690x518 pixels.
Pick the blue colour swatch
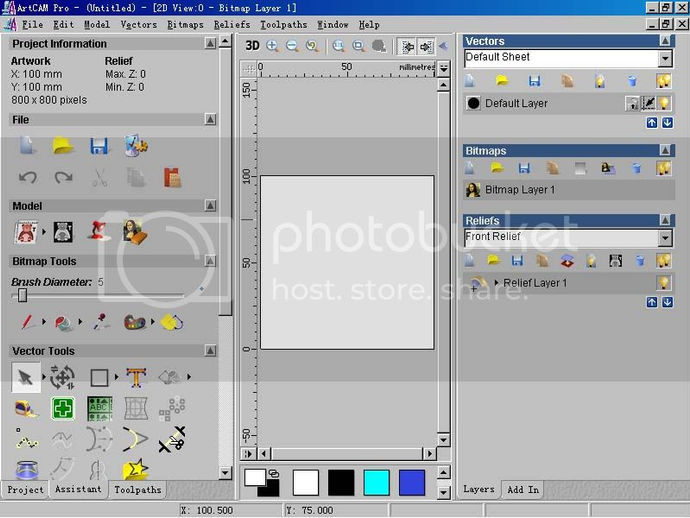(x=412, y=482)
